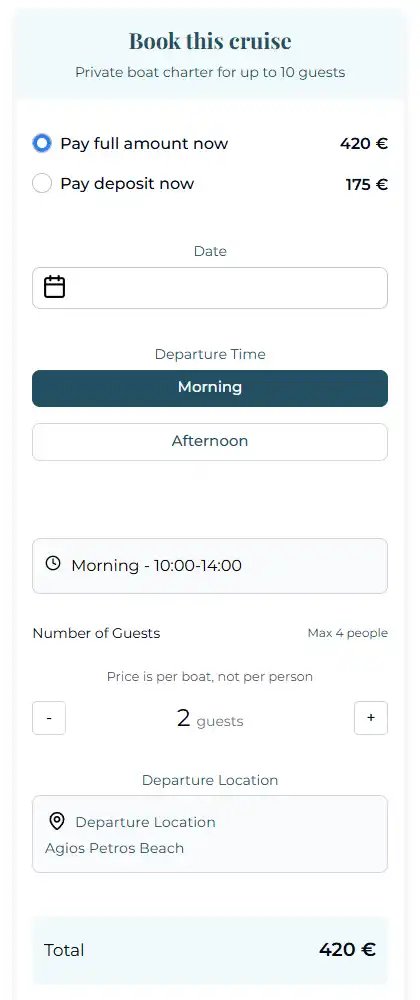420x1000 pixels.
Task: Click the Book this cruise heading
Action: pyautogui.click(x=210, y=41)
